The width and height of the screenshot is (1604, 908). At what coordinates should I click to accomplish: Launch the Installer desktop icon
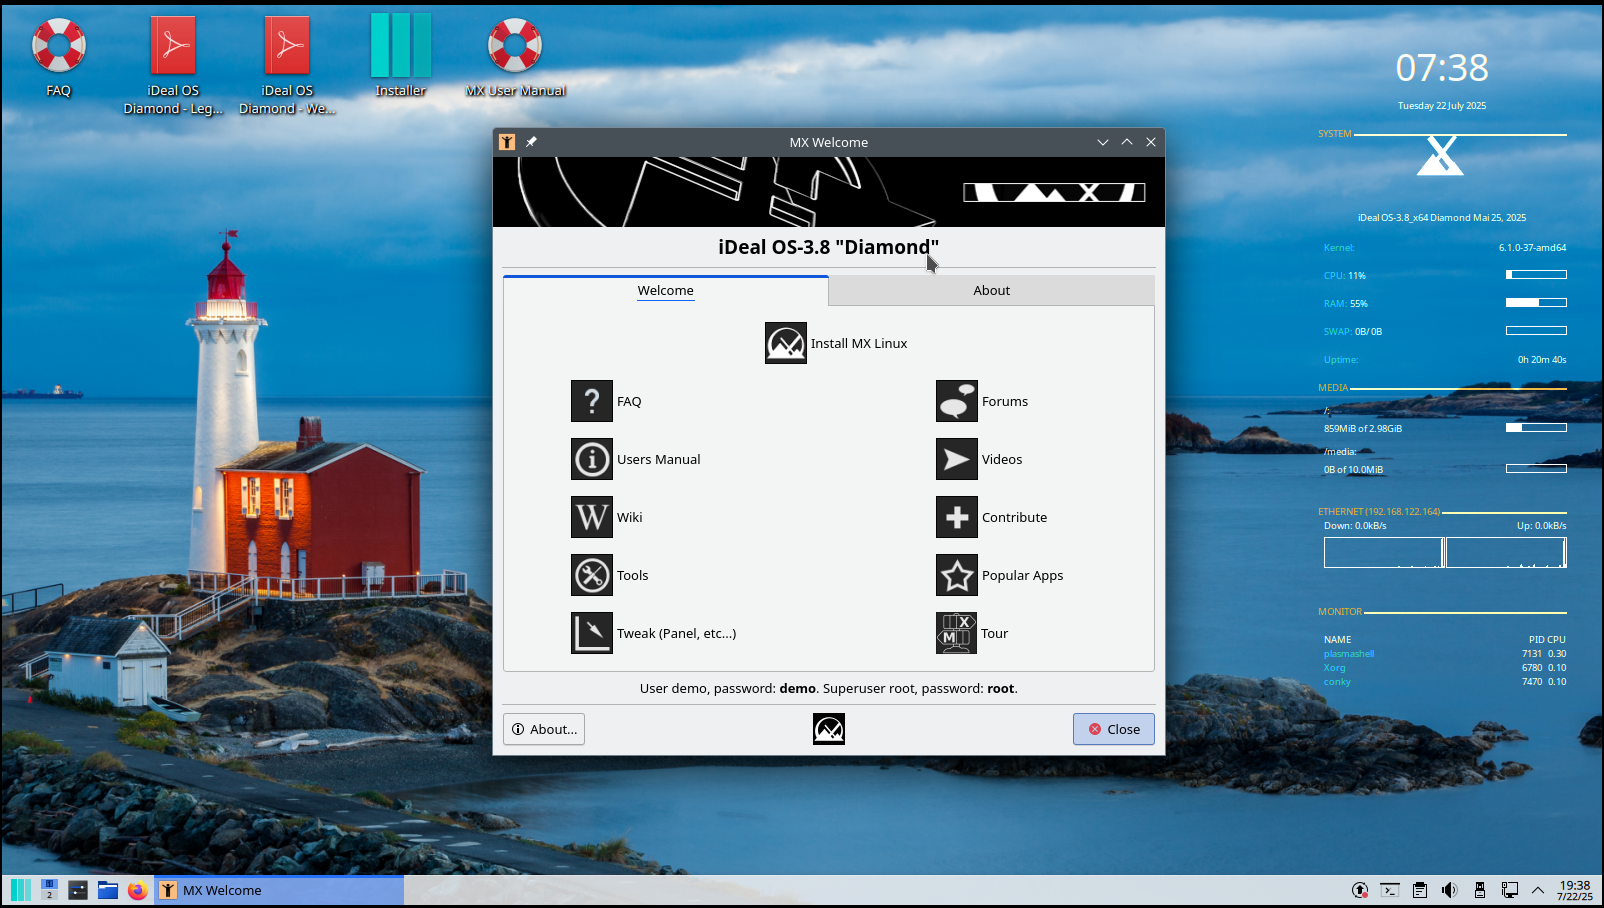(401, 45)
